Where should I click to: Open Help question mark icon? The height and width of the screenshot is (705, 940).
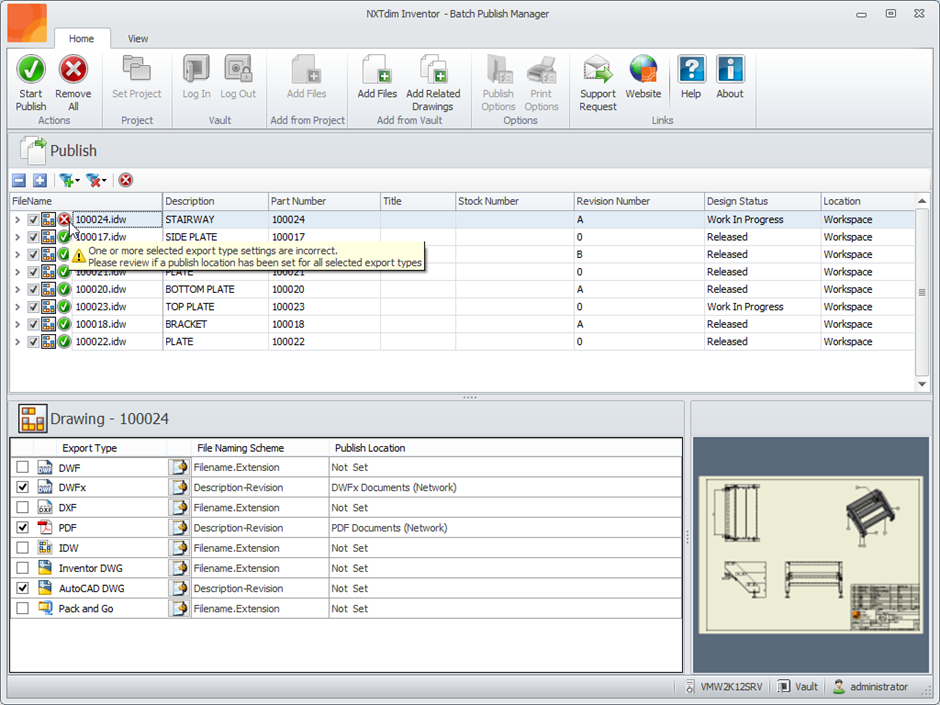[x=691, y=70]
